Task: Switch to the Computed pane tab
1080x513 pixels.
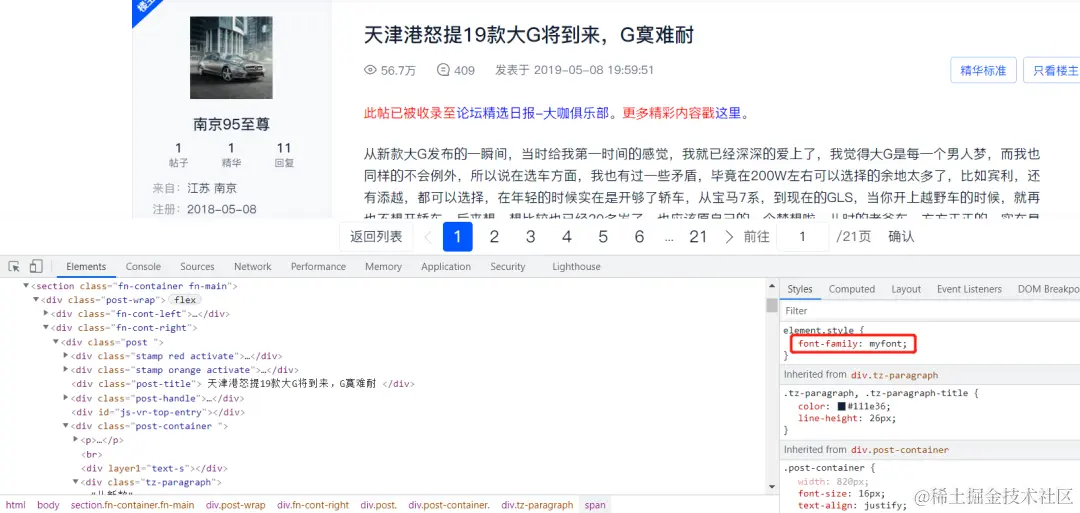Action: point(852,289)
